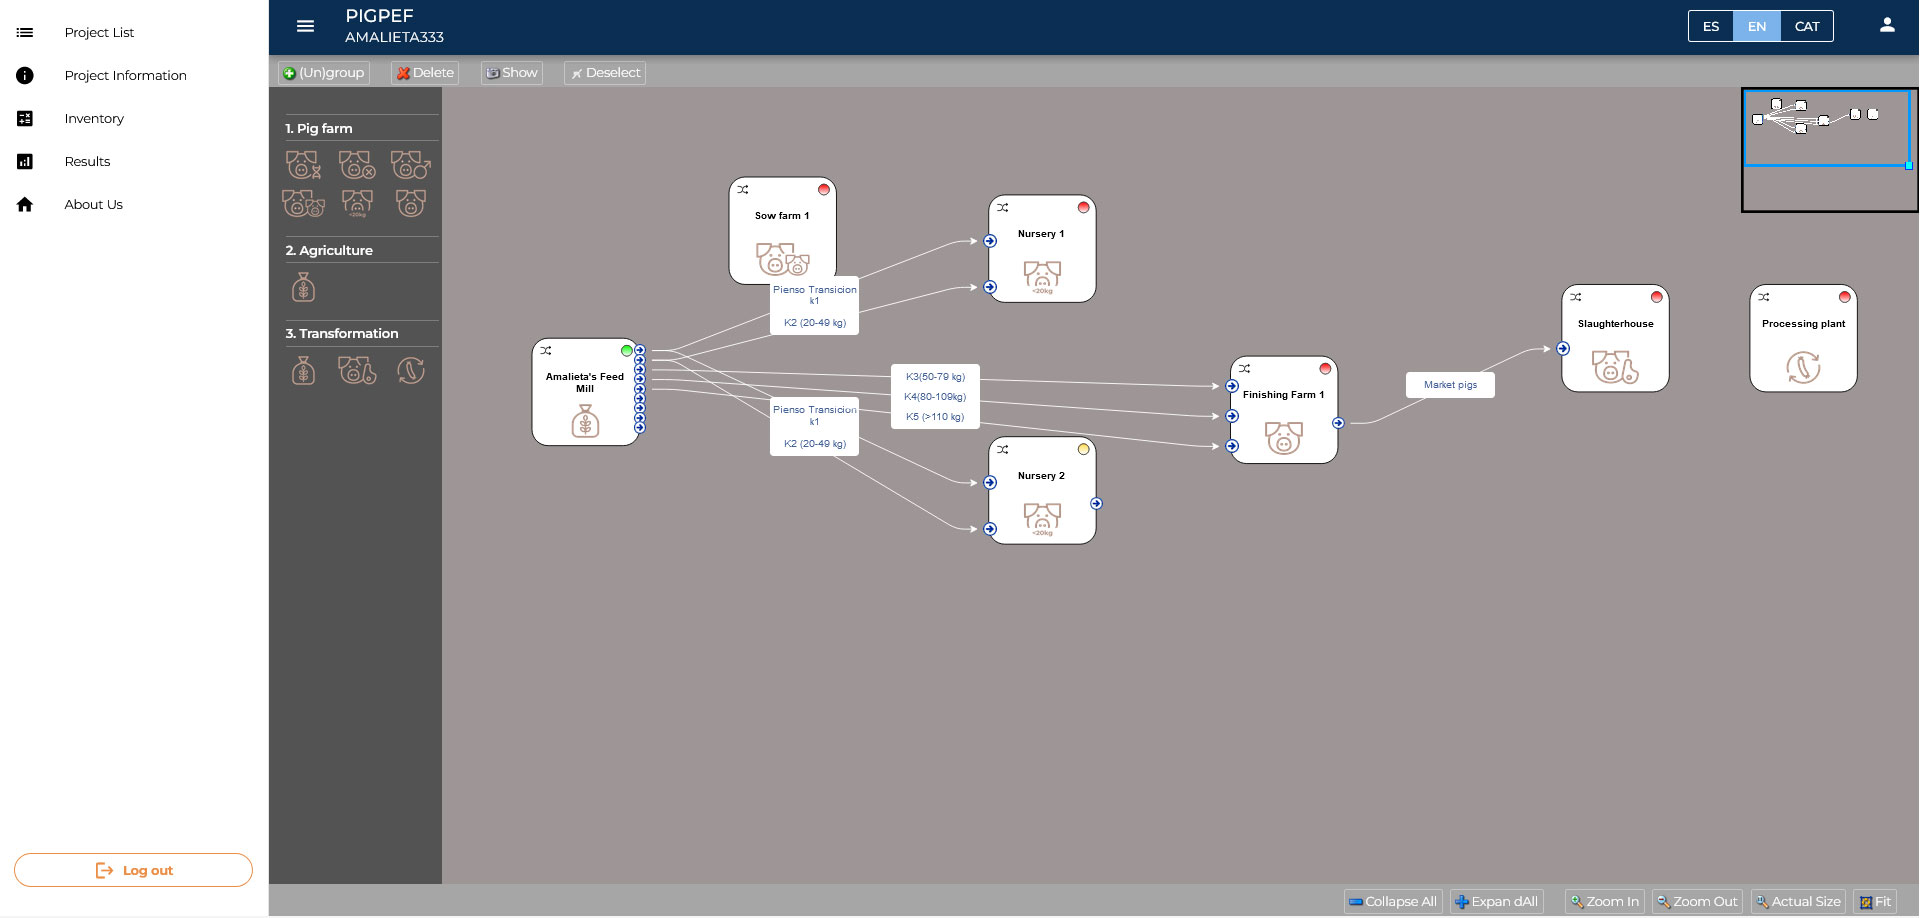Click Expand All button
Image resolution: width=1920 pixels, height=918 pixels.
[1496, 901]
